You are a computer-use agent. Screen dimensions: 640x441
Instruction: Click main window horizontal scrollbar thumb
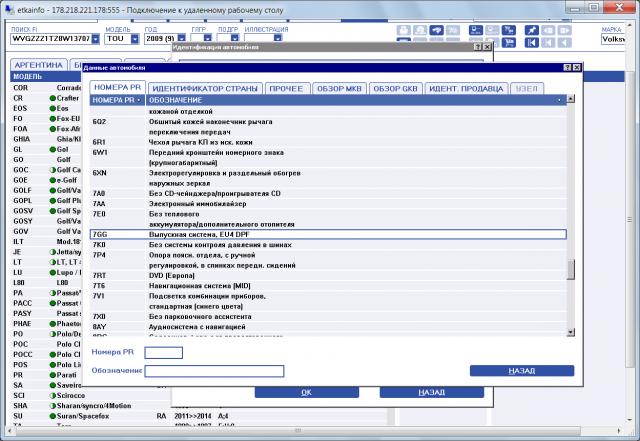(x=298, y=431)
